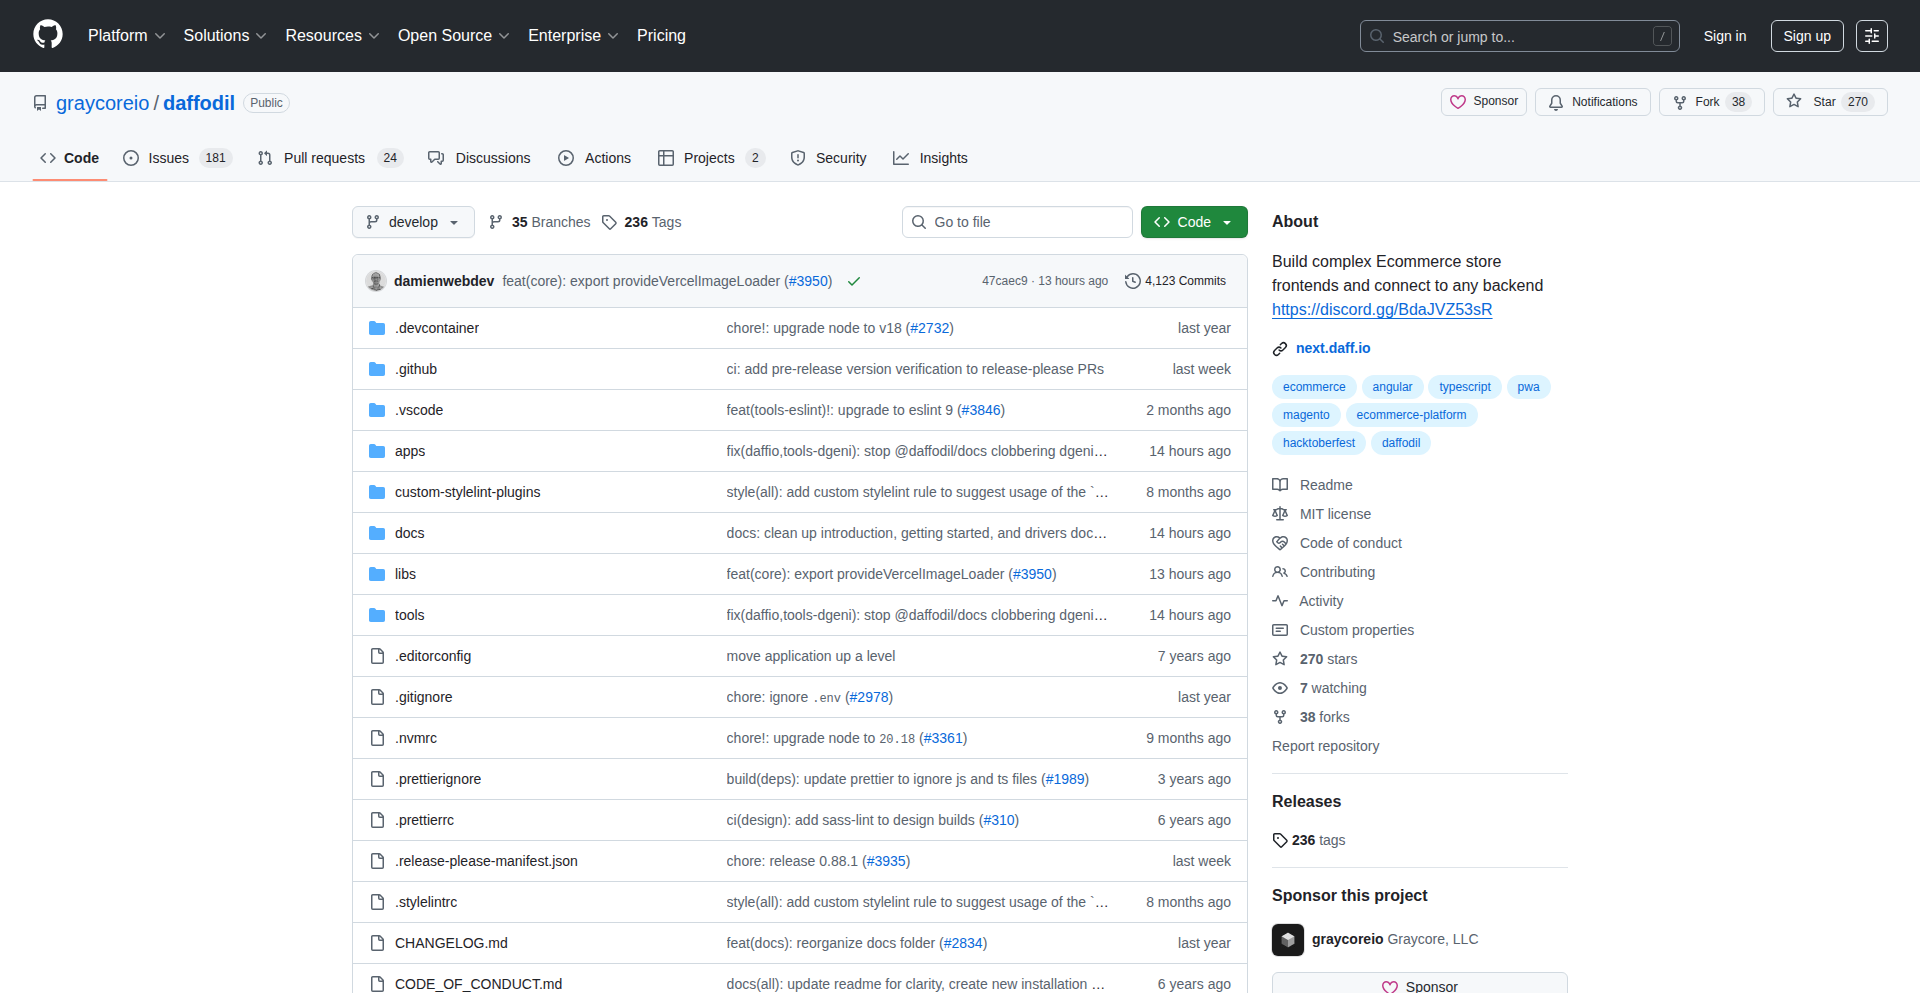Click the link icon beside next.daff.io

pos(1280,348)
